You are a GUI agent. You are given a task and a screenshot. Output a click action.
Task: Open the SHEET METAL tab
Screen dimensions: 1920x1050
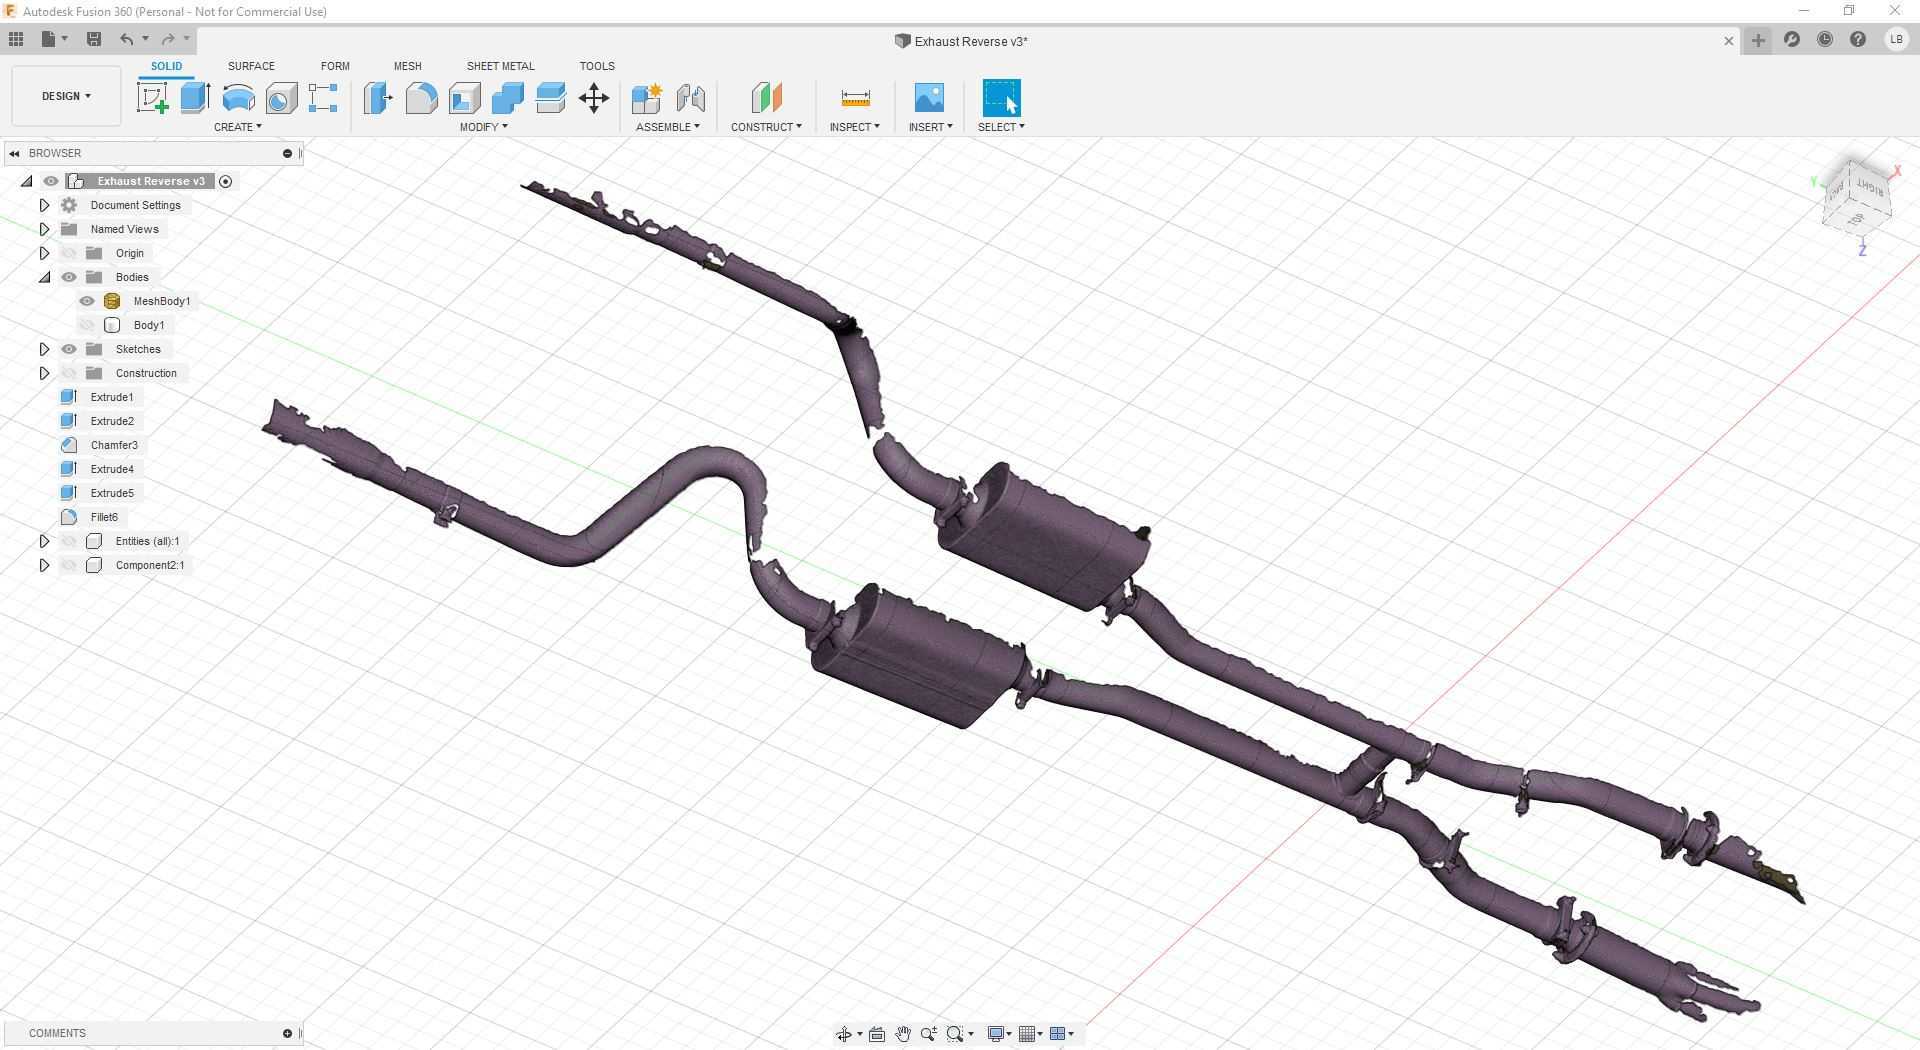click(500, 66)
